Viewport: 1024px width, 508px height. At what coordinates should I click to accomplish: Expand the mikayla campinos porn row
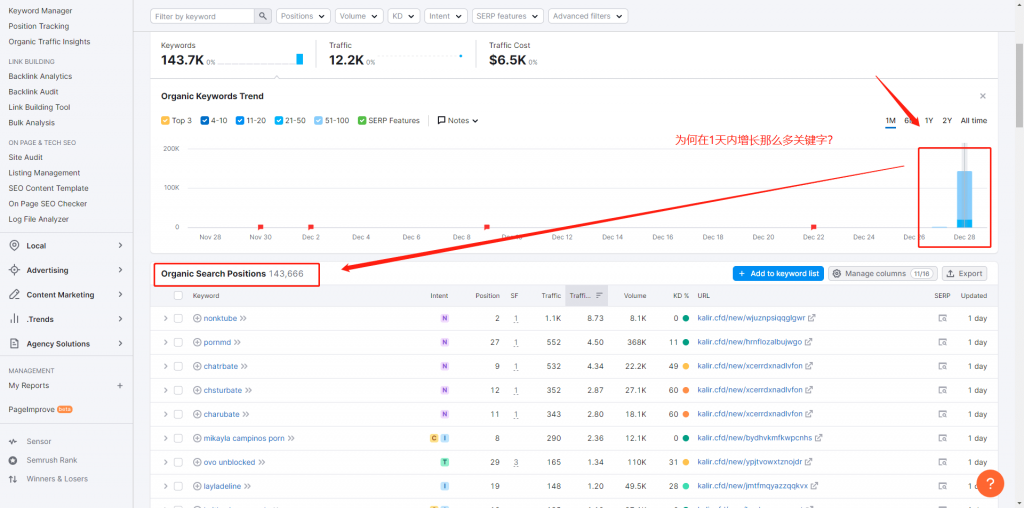tap(165, 438)
